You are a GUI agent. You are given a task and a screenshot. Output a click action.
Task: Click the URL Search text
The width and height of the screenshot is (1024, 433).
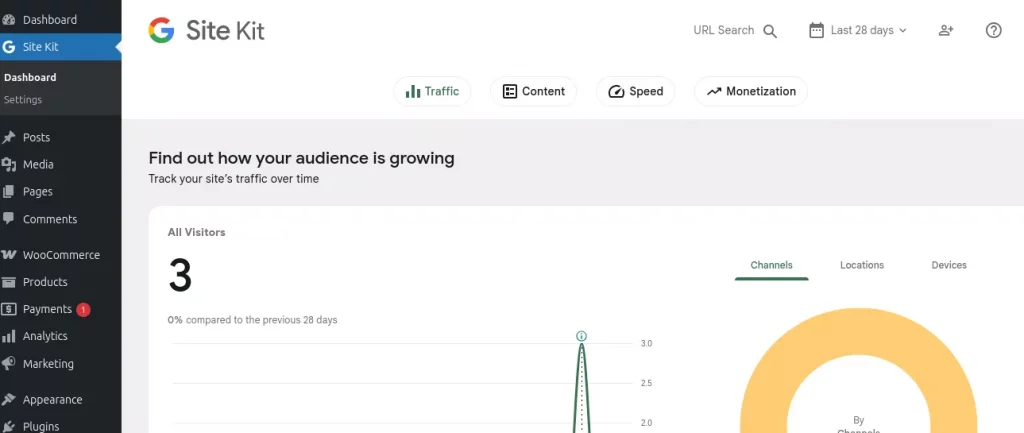click(724, 30)
